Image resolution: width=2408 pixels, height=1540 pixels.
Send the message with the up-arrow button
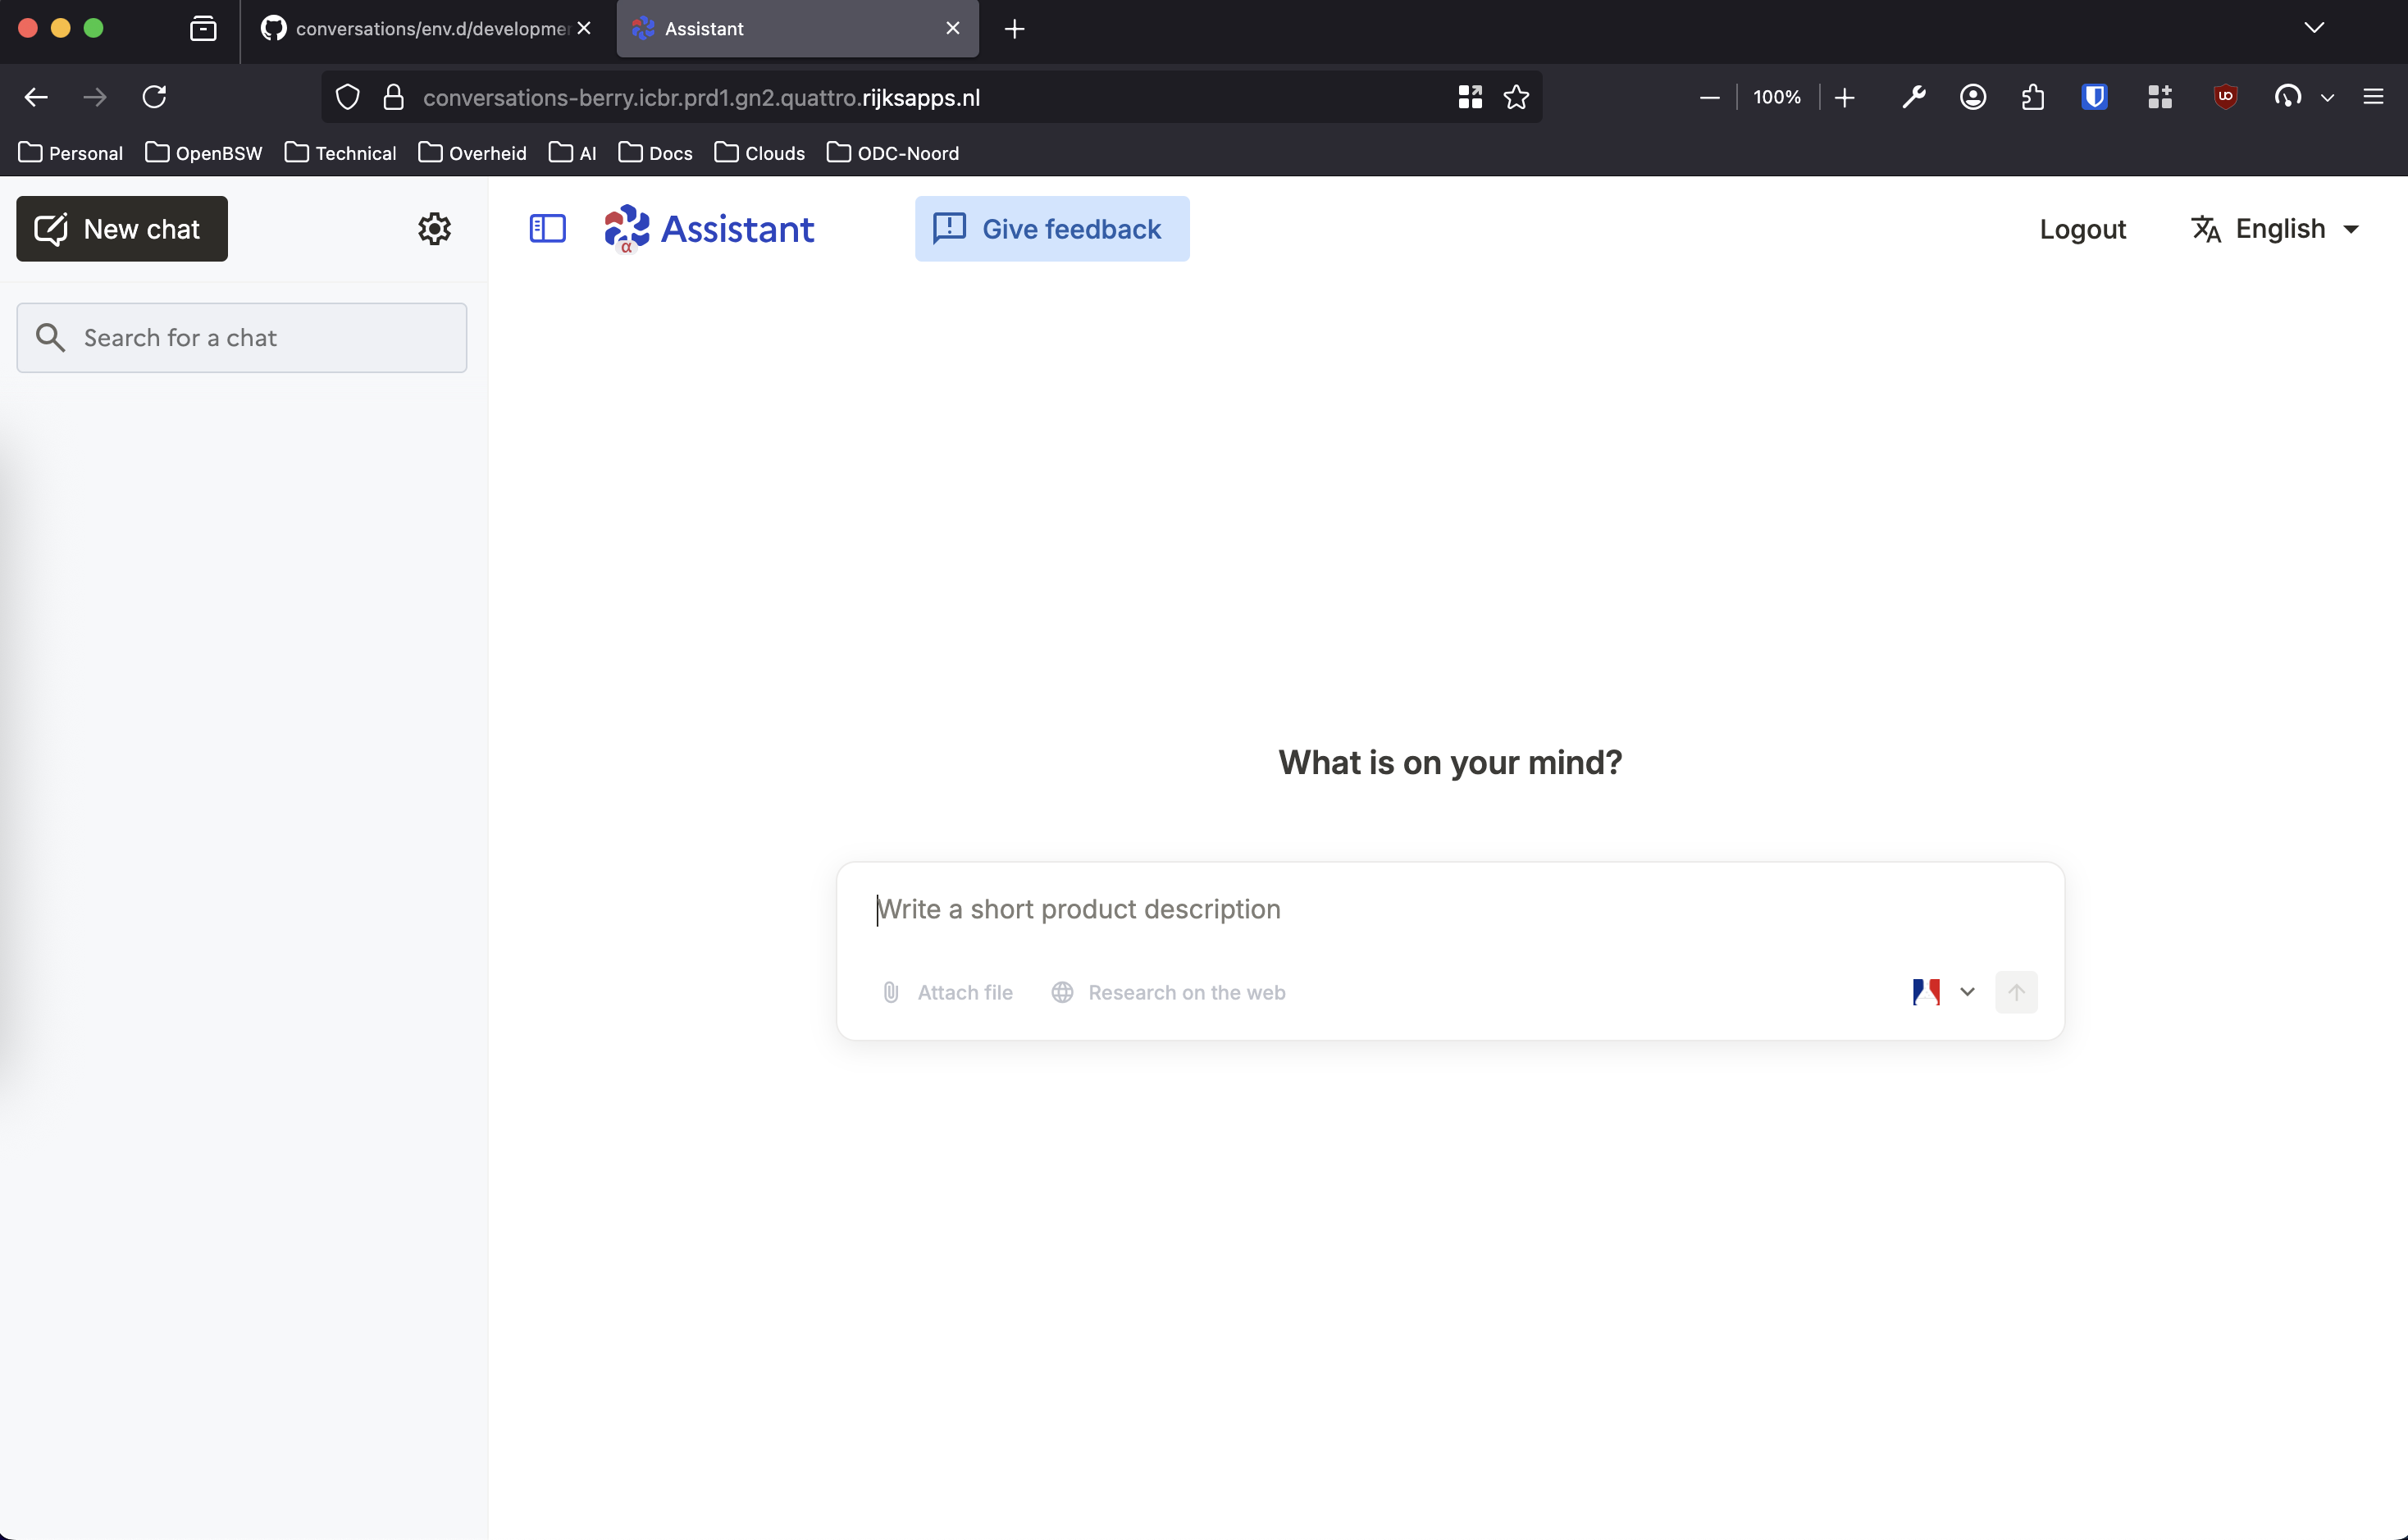tap(2016, 992)
